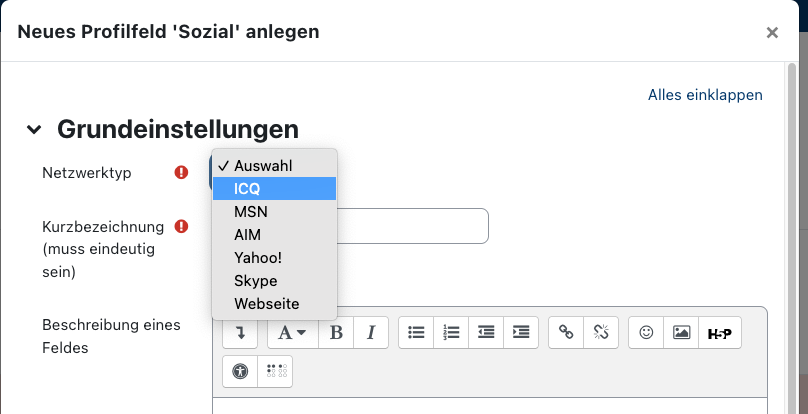Insert a hyperlink via the link icon
Viewport: 808px width, 414px height.
tap(566, 333)
